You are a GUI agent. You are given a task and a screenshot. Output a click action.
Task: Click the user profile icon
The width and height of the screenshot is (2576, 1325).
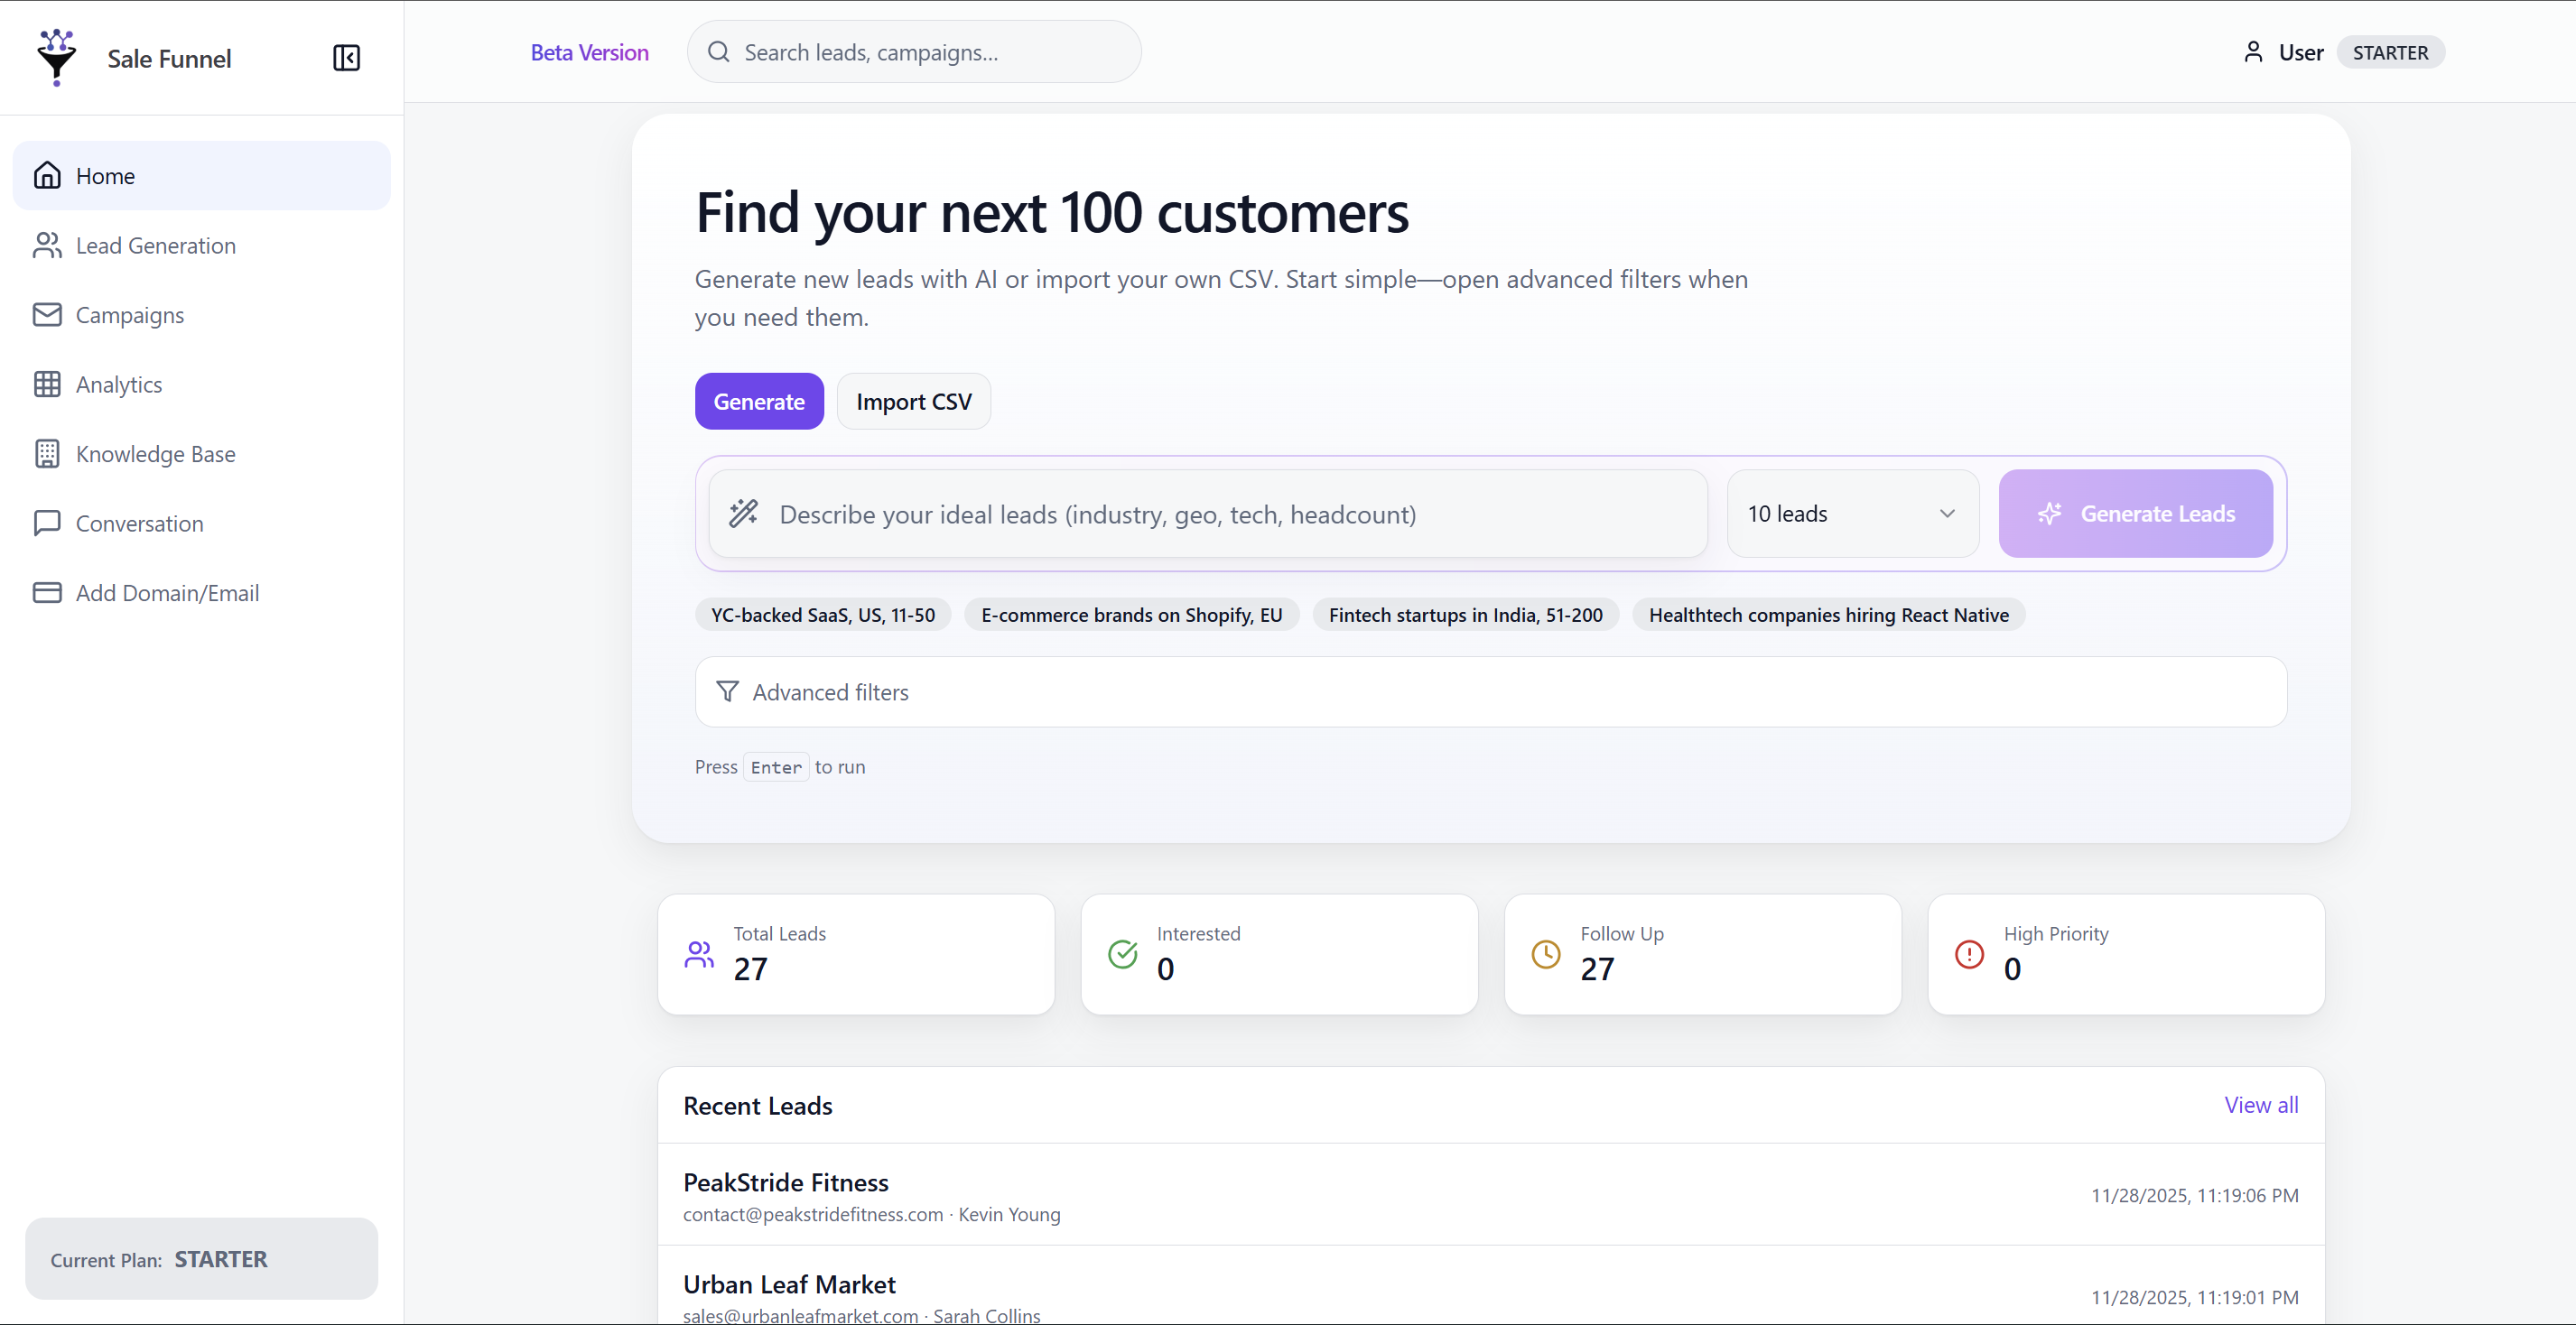[x=2252, y=52]
